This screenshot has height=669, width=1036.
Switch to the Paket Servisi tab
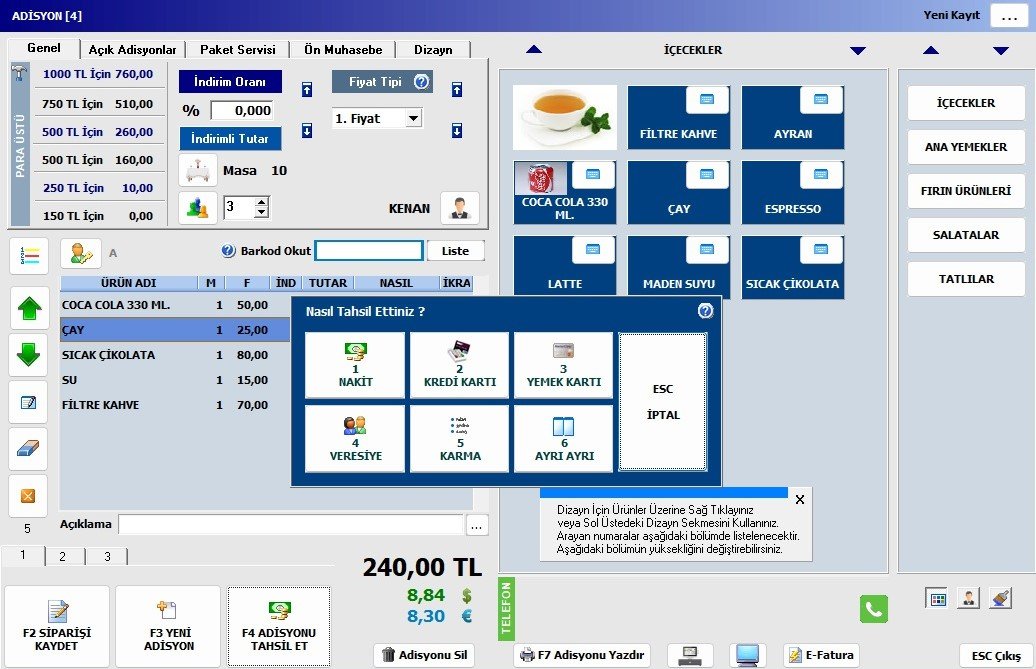(237, 49)
